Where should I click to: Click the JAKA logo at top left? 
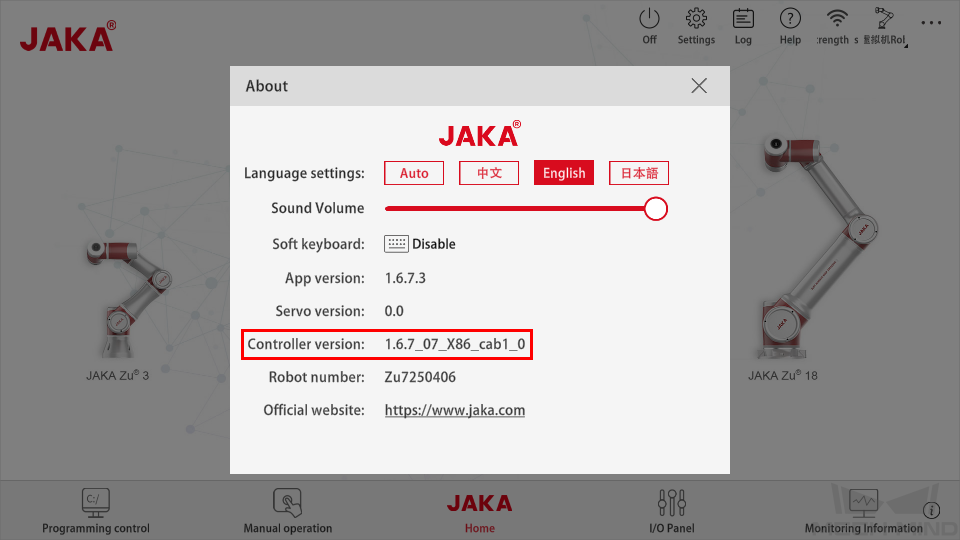pos(68,37)
